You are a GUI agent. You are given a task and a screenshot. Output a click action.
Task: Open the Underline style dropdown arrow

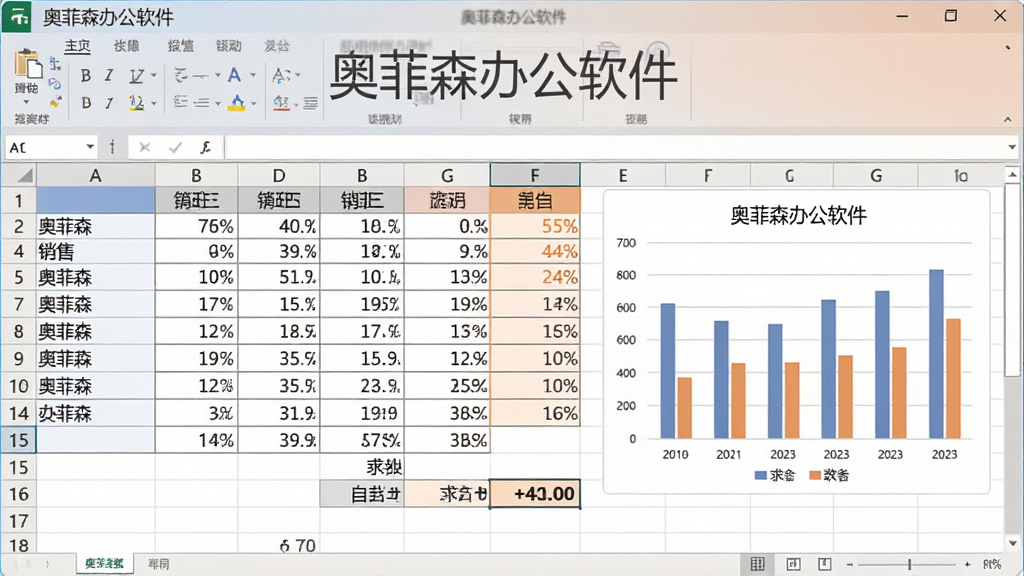(154, 76)
